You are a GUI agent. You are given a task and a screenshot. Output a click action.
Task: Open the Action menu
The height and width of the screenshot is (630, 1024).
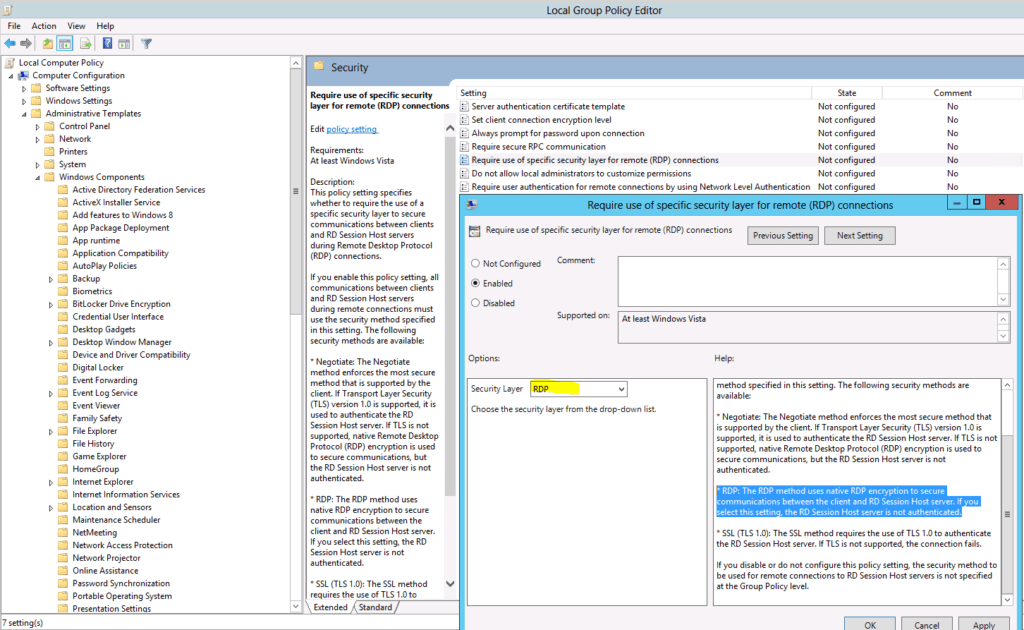click(43, 25)
